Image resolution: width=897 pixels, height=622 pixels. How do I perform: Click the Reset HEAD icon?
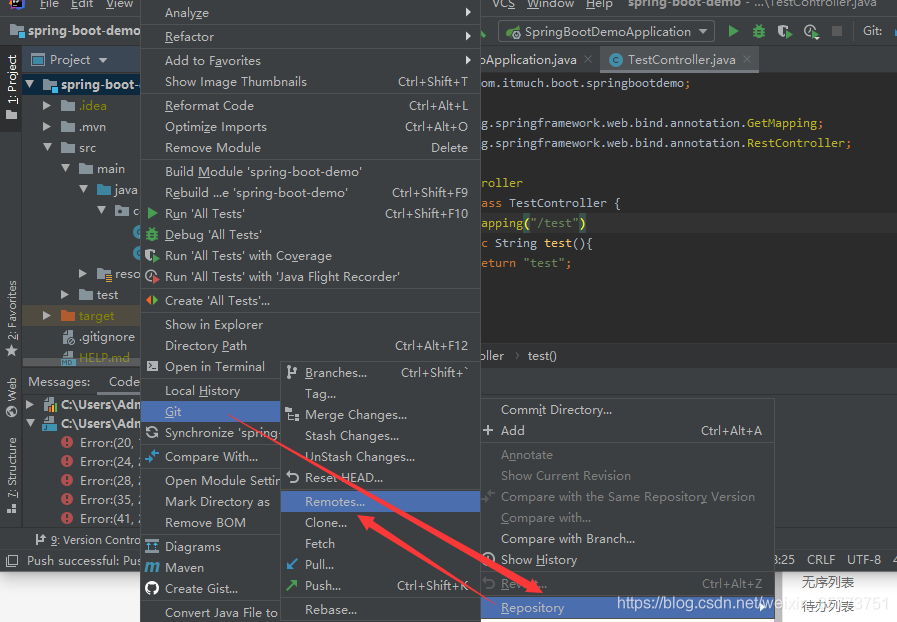292,478
